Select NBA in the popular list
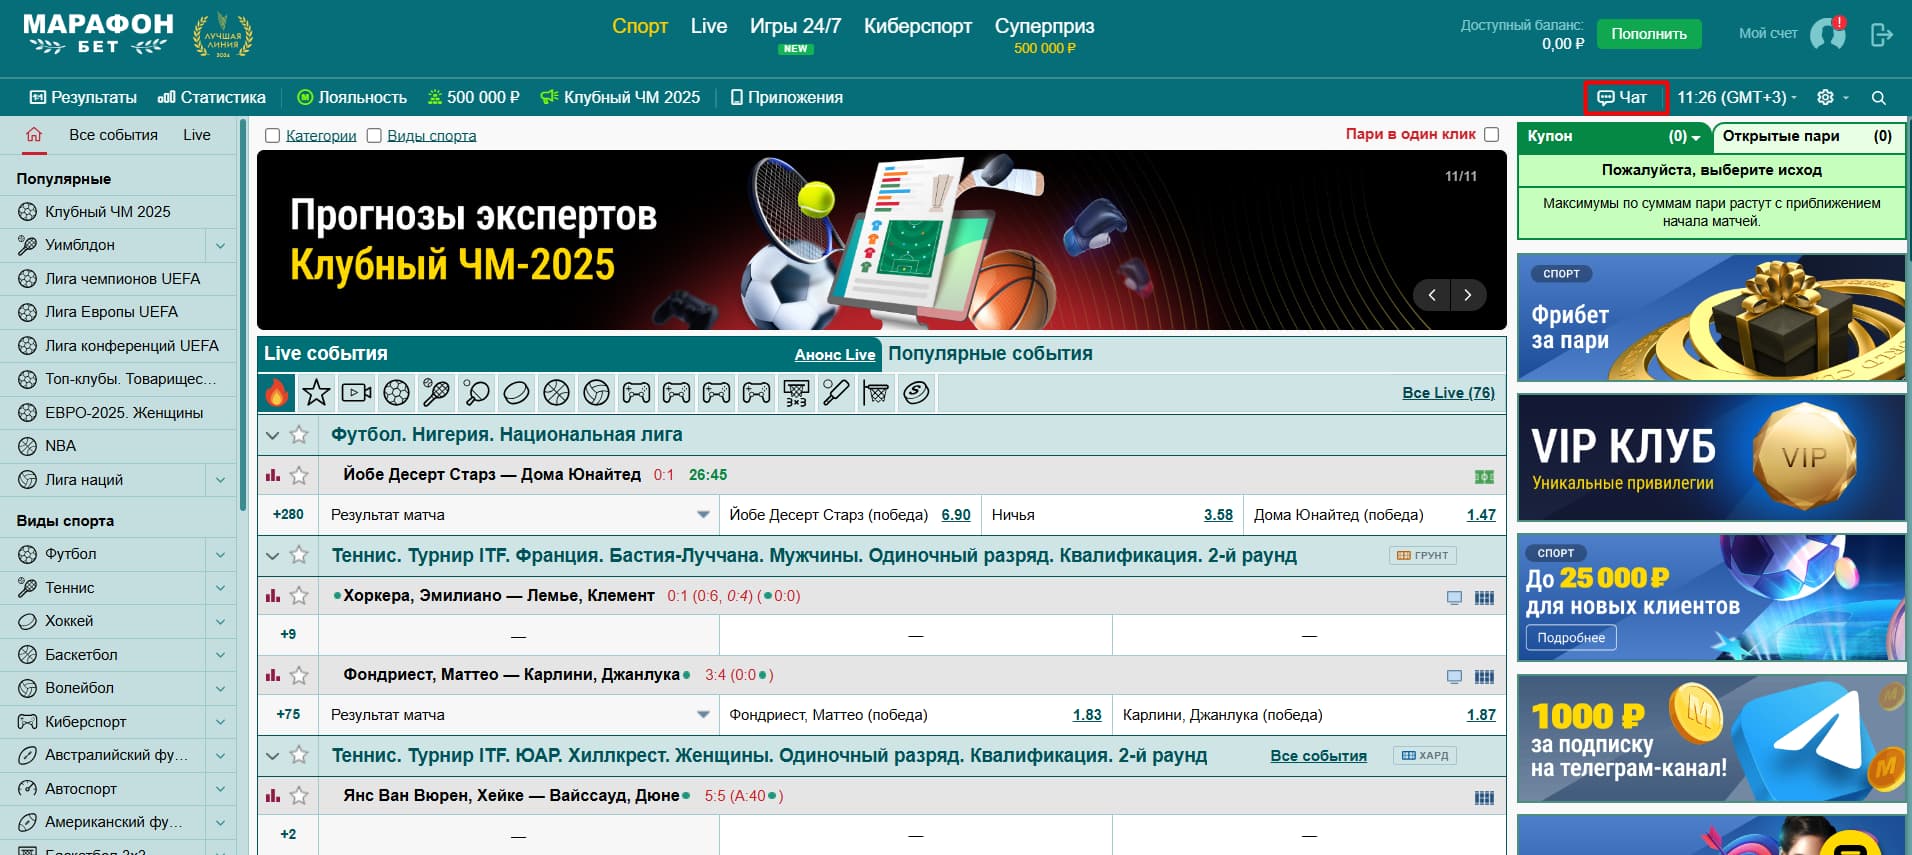 point(60,446)
